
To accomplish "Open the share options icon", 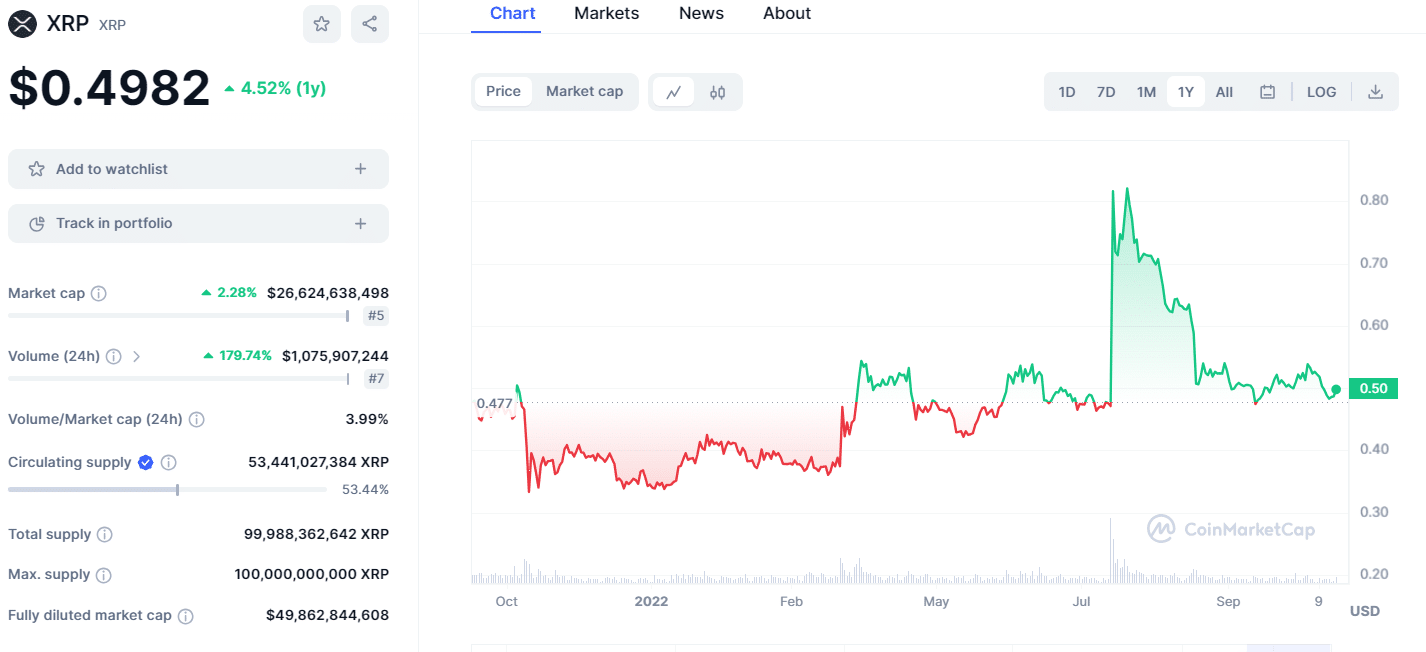I will [370, 24].
